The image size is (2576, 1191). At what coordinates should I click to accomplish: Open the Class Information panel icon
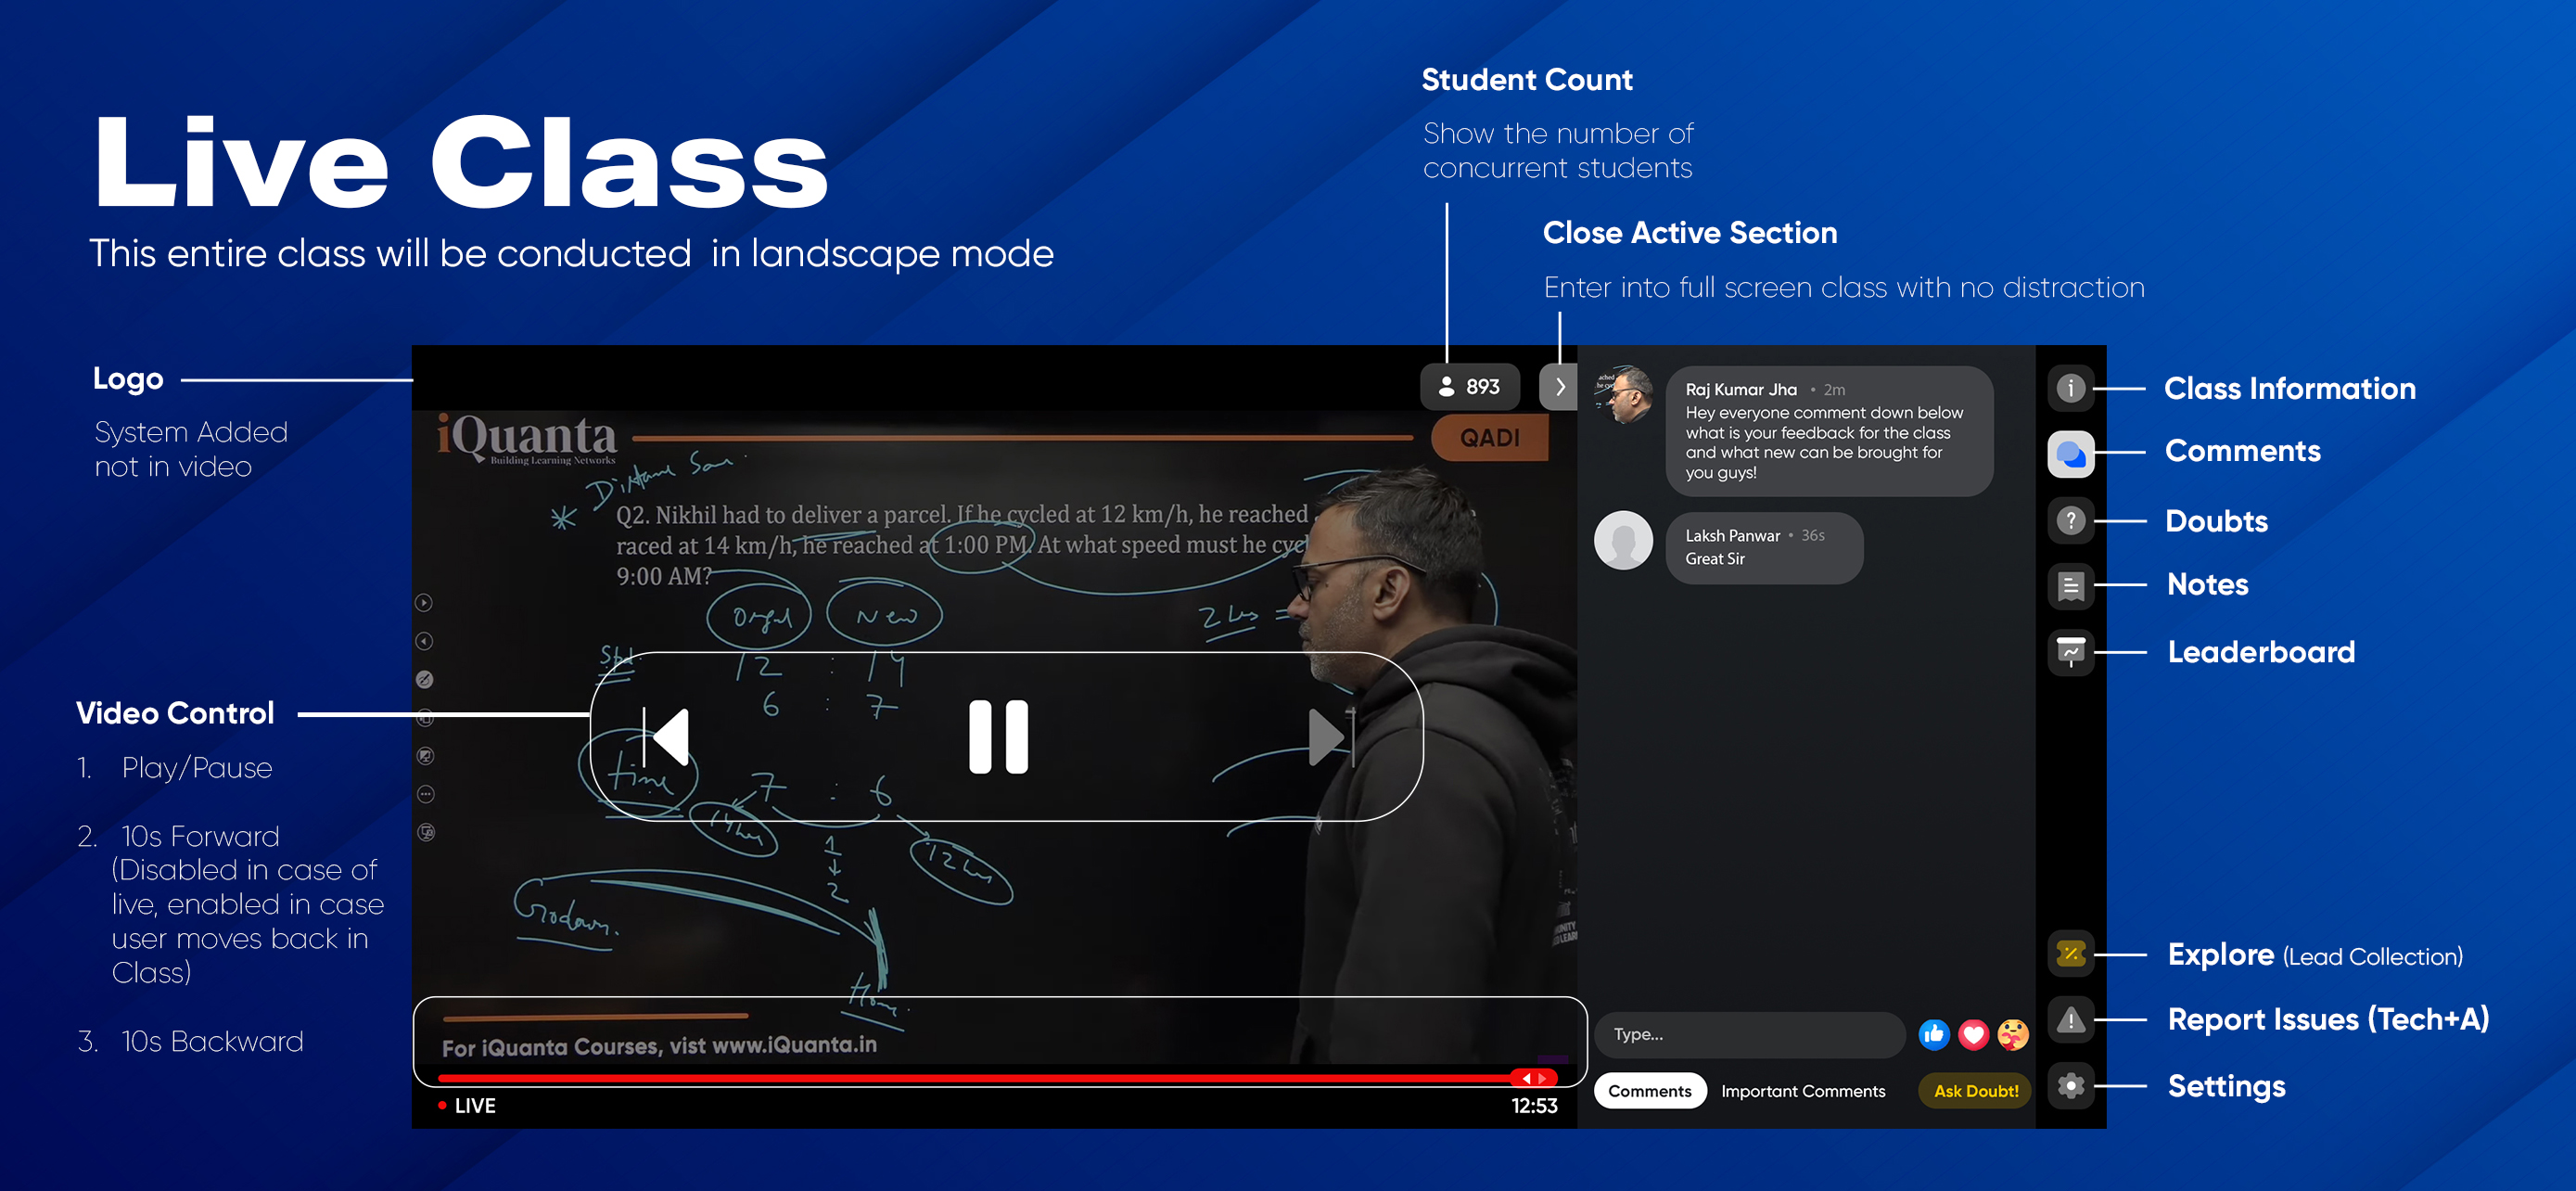pyautogui.click(x=2070, y=388)
